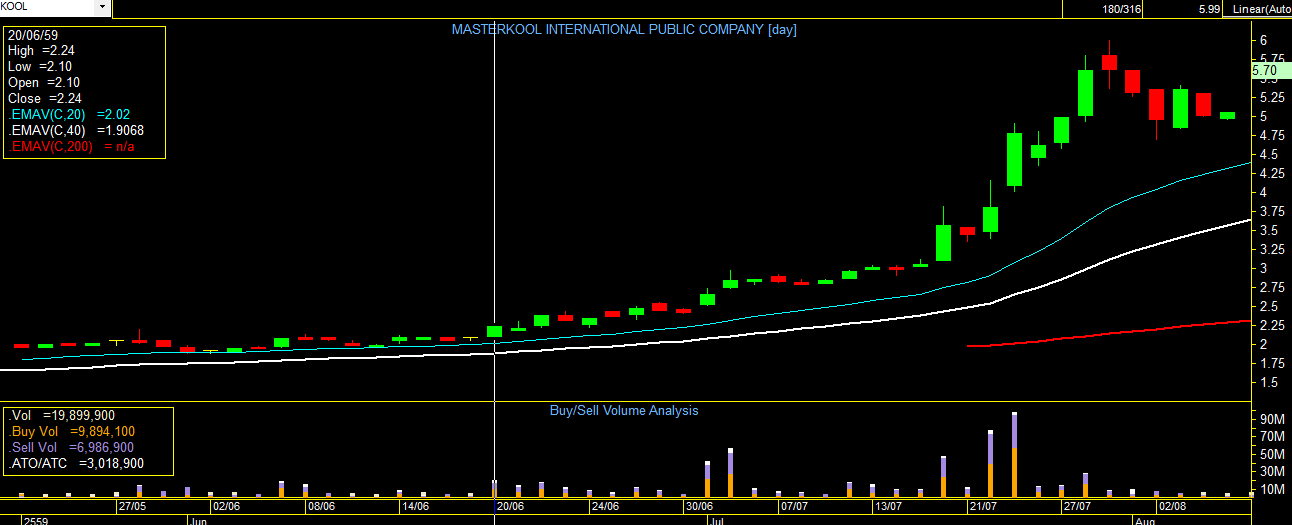Image resolution: width=1292 pixels, height=525 pixels.
Task: Click the 21/07 date axis label
Action: click(x=983, y=507)
